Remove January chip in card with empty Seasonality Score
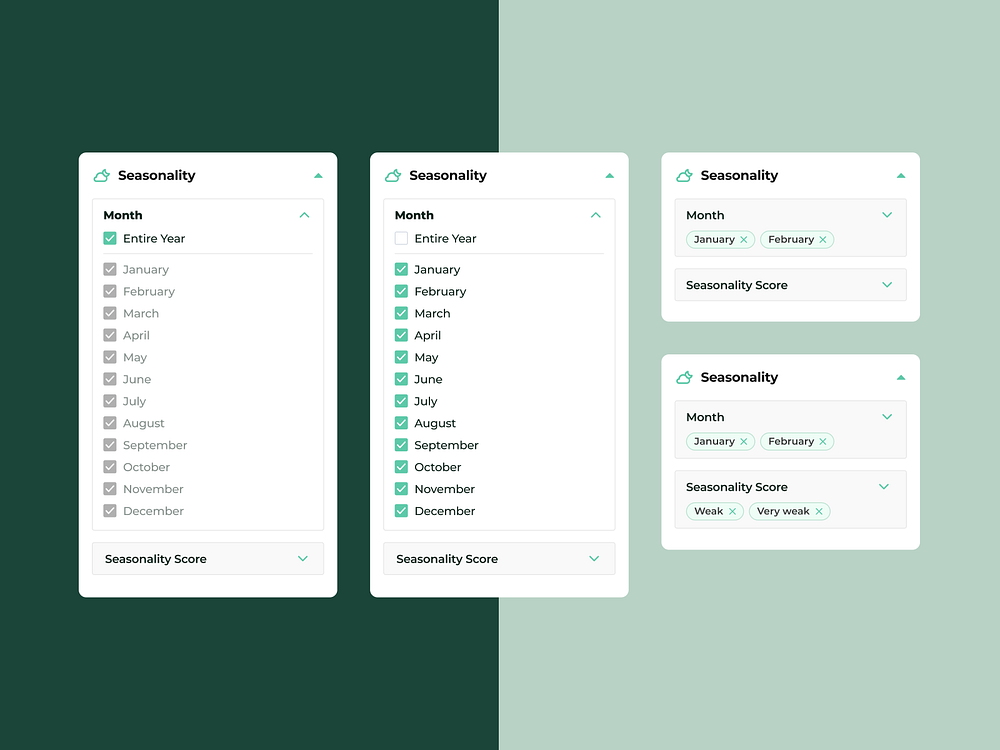The width and height of the screenshot is (1000, 750). tap(744, 240)
